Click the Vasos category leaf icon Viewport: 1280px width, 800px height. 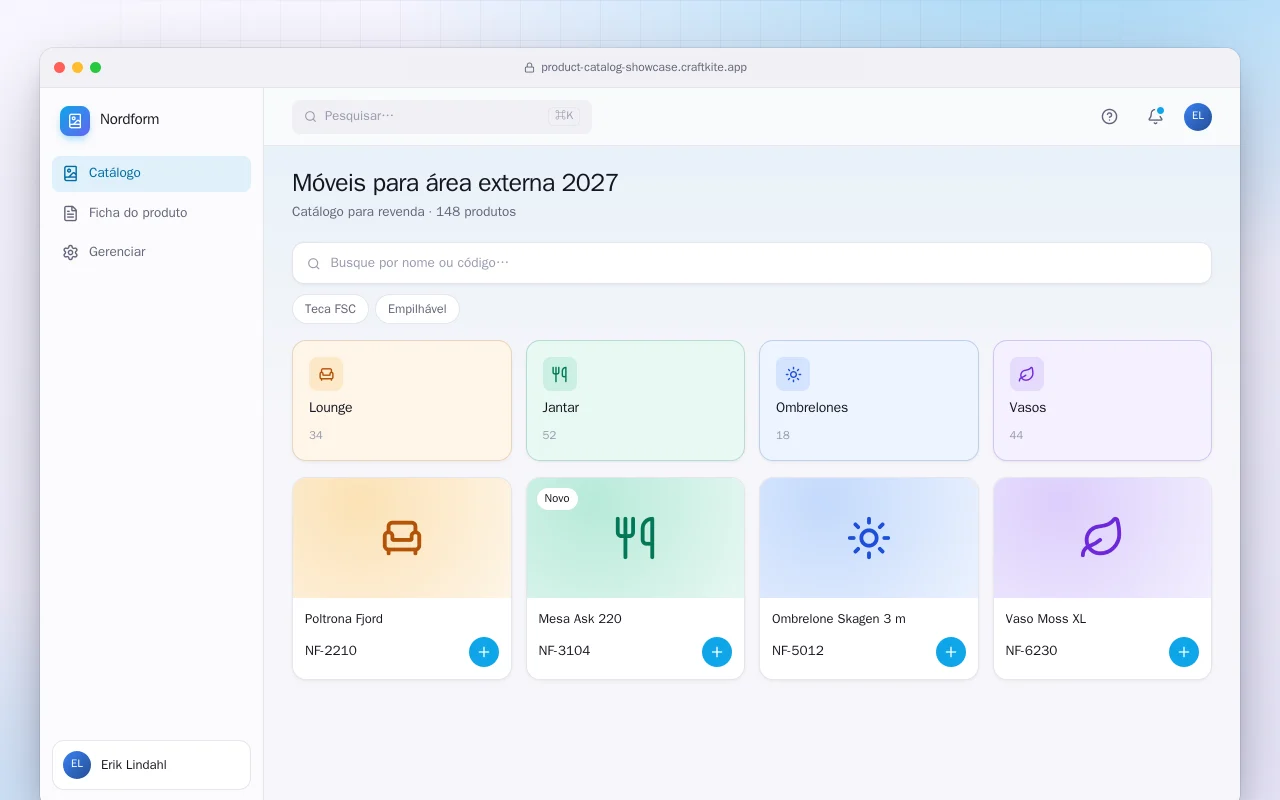point(1027,374)
